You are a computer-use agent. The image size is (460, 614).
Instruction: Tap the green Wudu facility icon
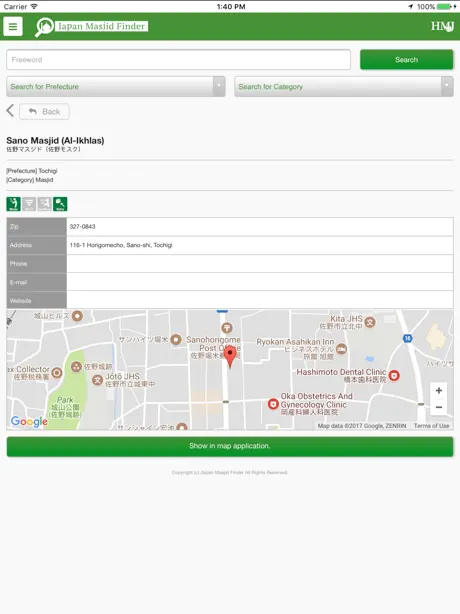click(x=14, y=204)
